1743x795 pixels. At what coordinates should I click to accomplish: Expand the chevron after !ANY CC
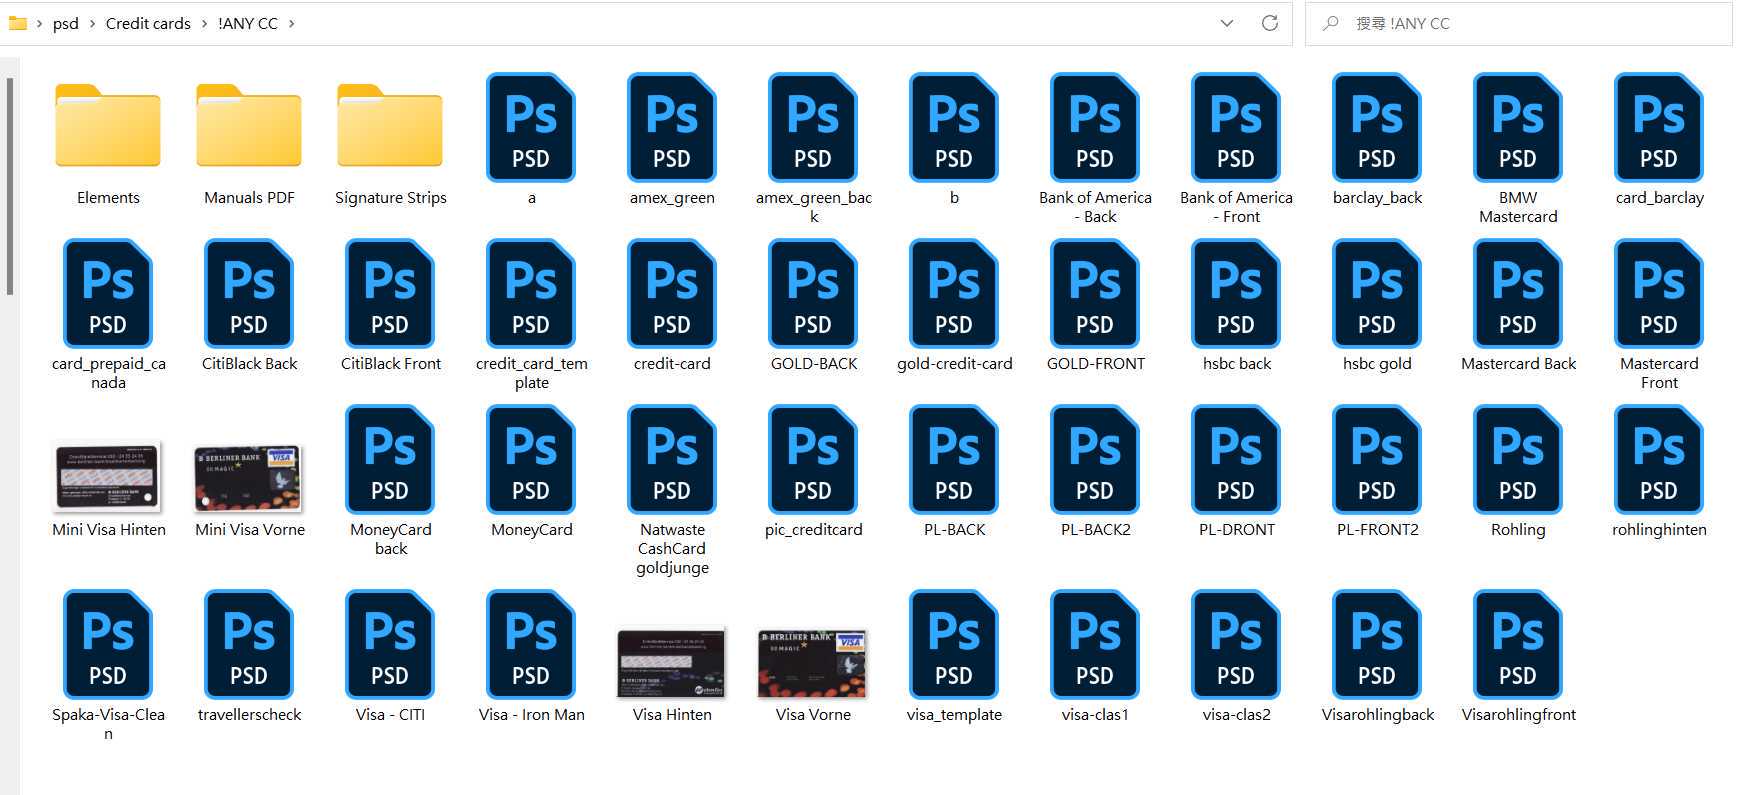tap(291, 24)
